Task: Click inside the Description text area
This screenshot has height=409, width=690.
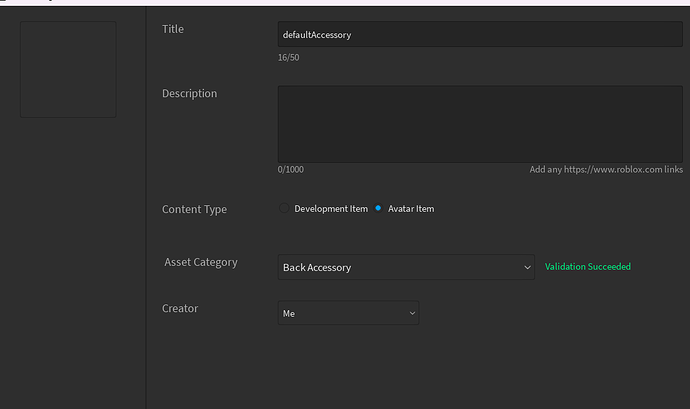Action: 479,123
